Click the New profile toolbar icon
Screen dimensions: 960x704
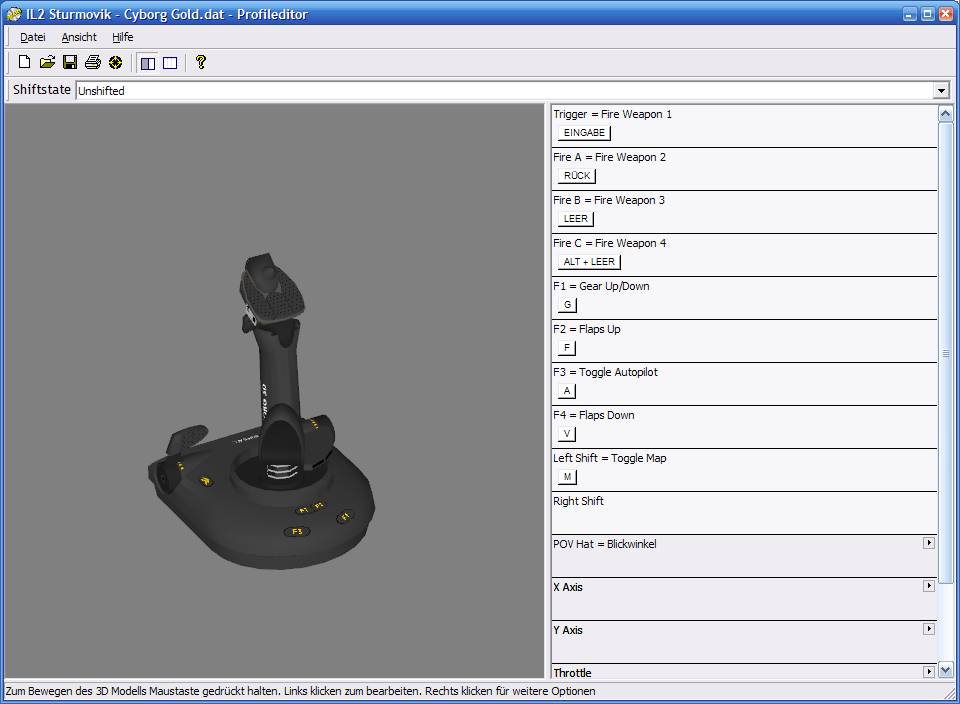click(x=24, y=62)
